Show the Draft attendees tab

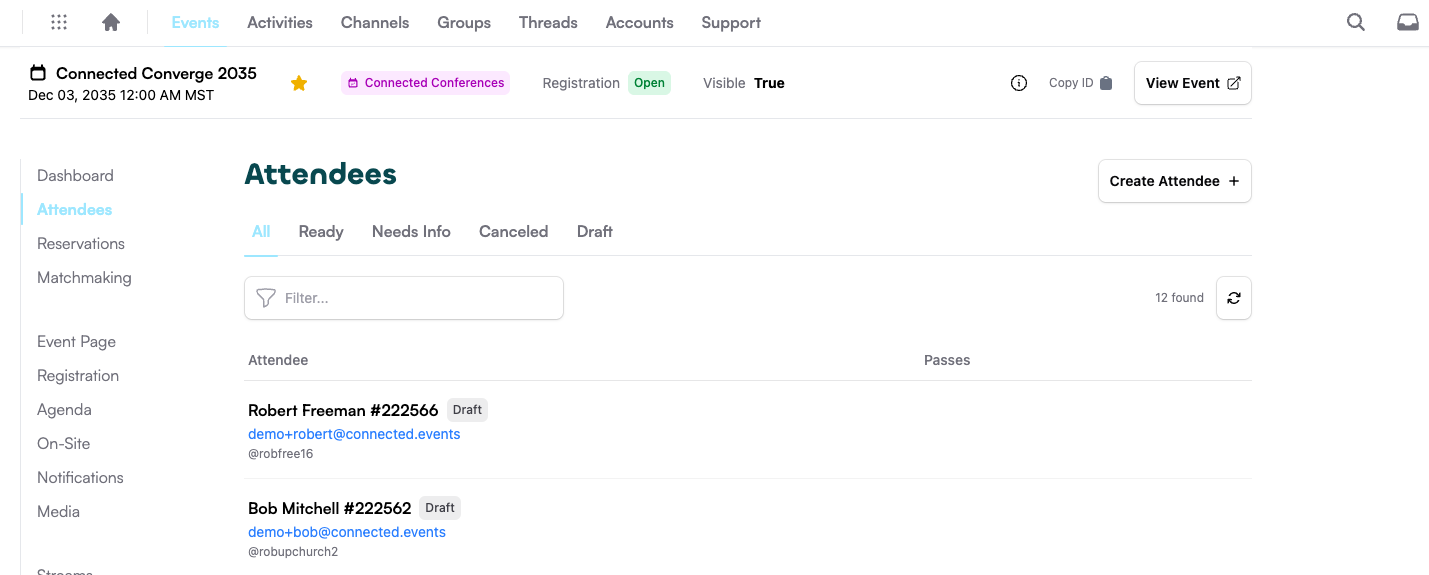click(594, 231)
